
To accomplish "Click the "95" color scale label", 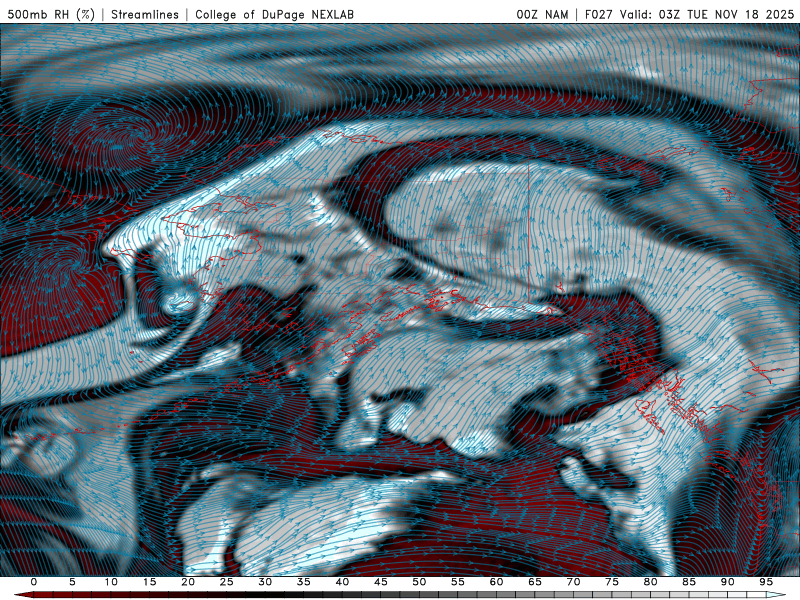I will pyautogui.click(x=766, y=582).
